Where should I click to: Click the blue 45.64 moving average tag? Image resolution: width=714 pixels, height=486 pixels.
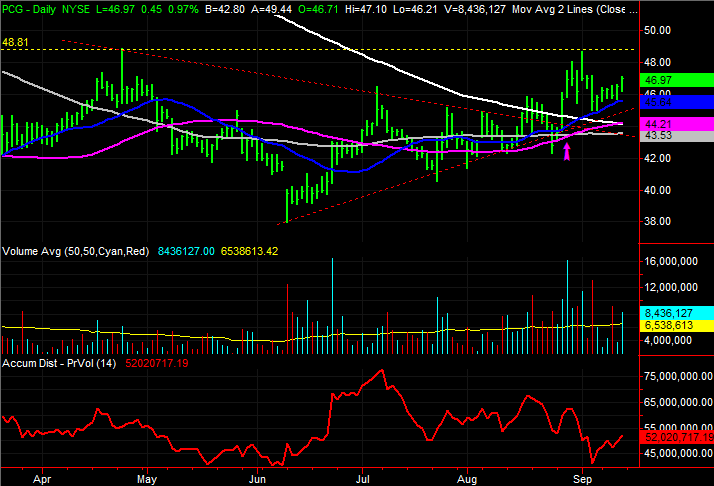[x=677, y=102]
